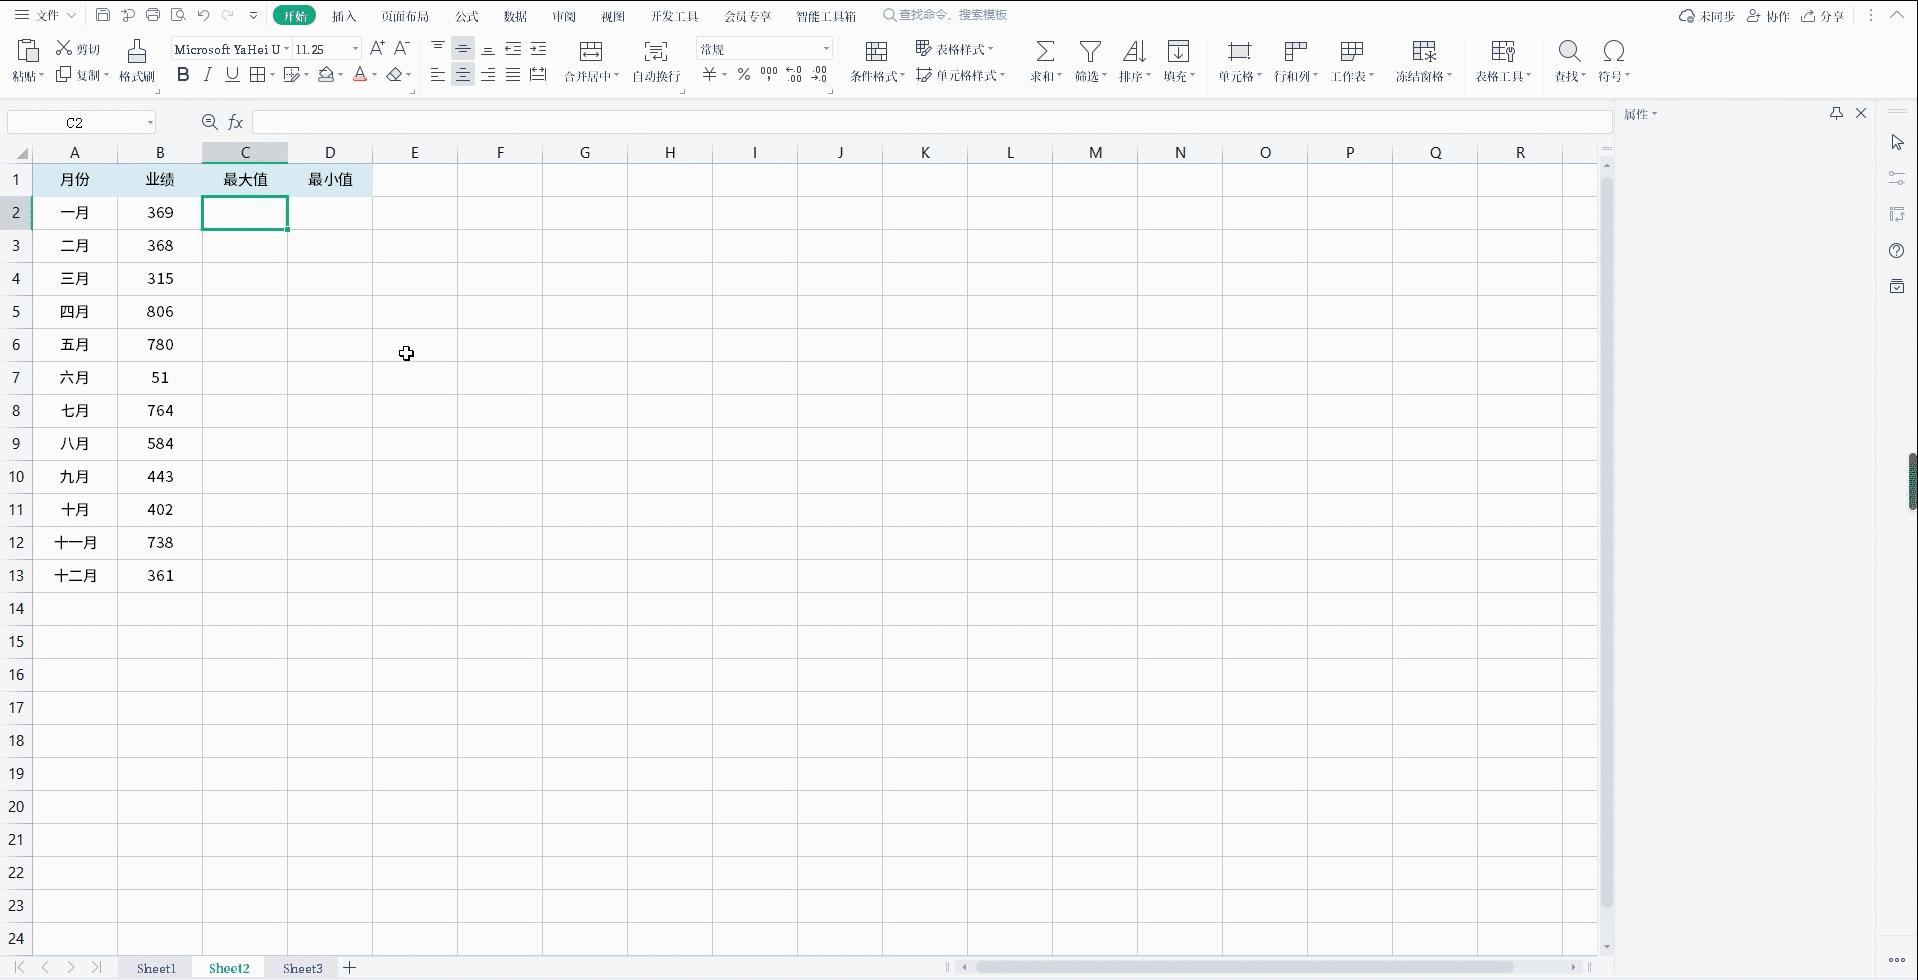Pin the properties pane with pin icon

pos(1836,114)
